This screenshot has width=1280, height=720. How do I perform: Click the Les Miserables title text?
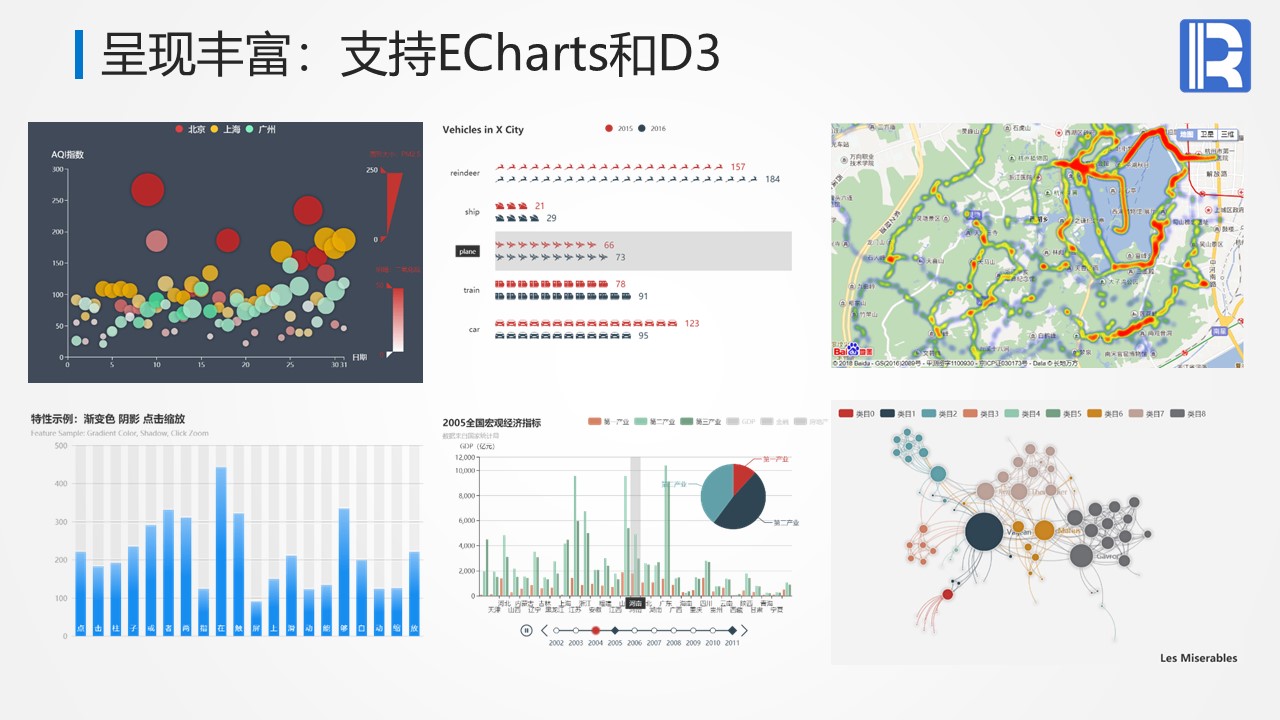tap(1198, 658)
